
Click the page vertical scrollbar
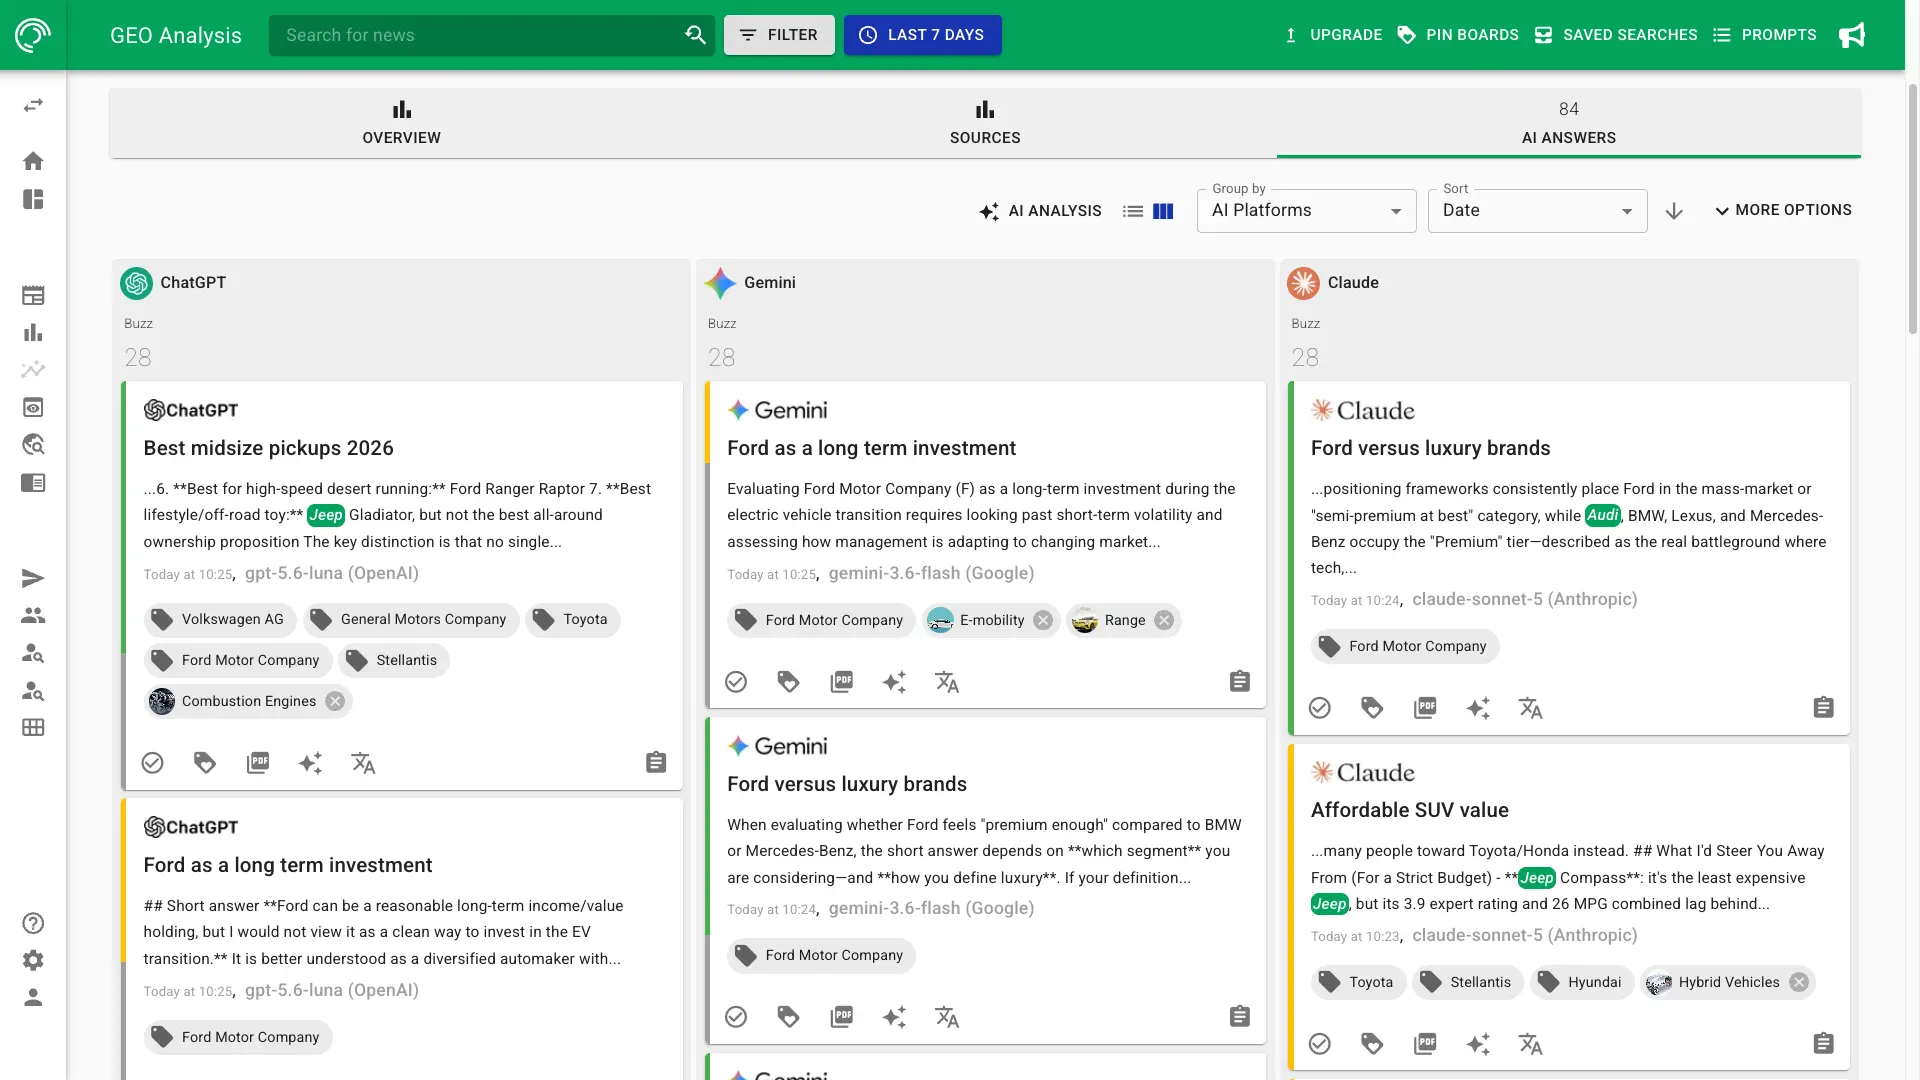click(1912, 208)
